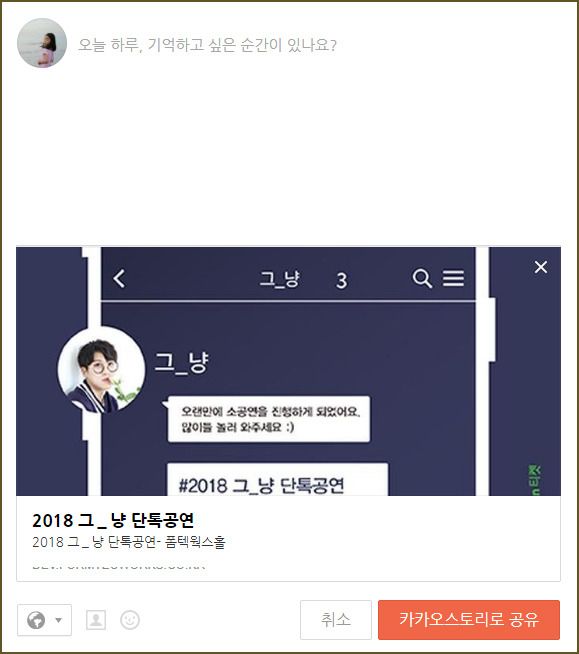Click the partially hidden URL text
This screenshot has height=654, width=579.
[x=118, y=567]
